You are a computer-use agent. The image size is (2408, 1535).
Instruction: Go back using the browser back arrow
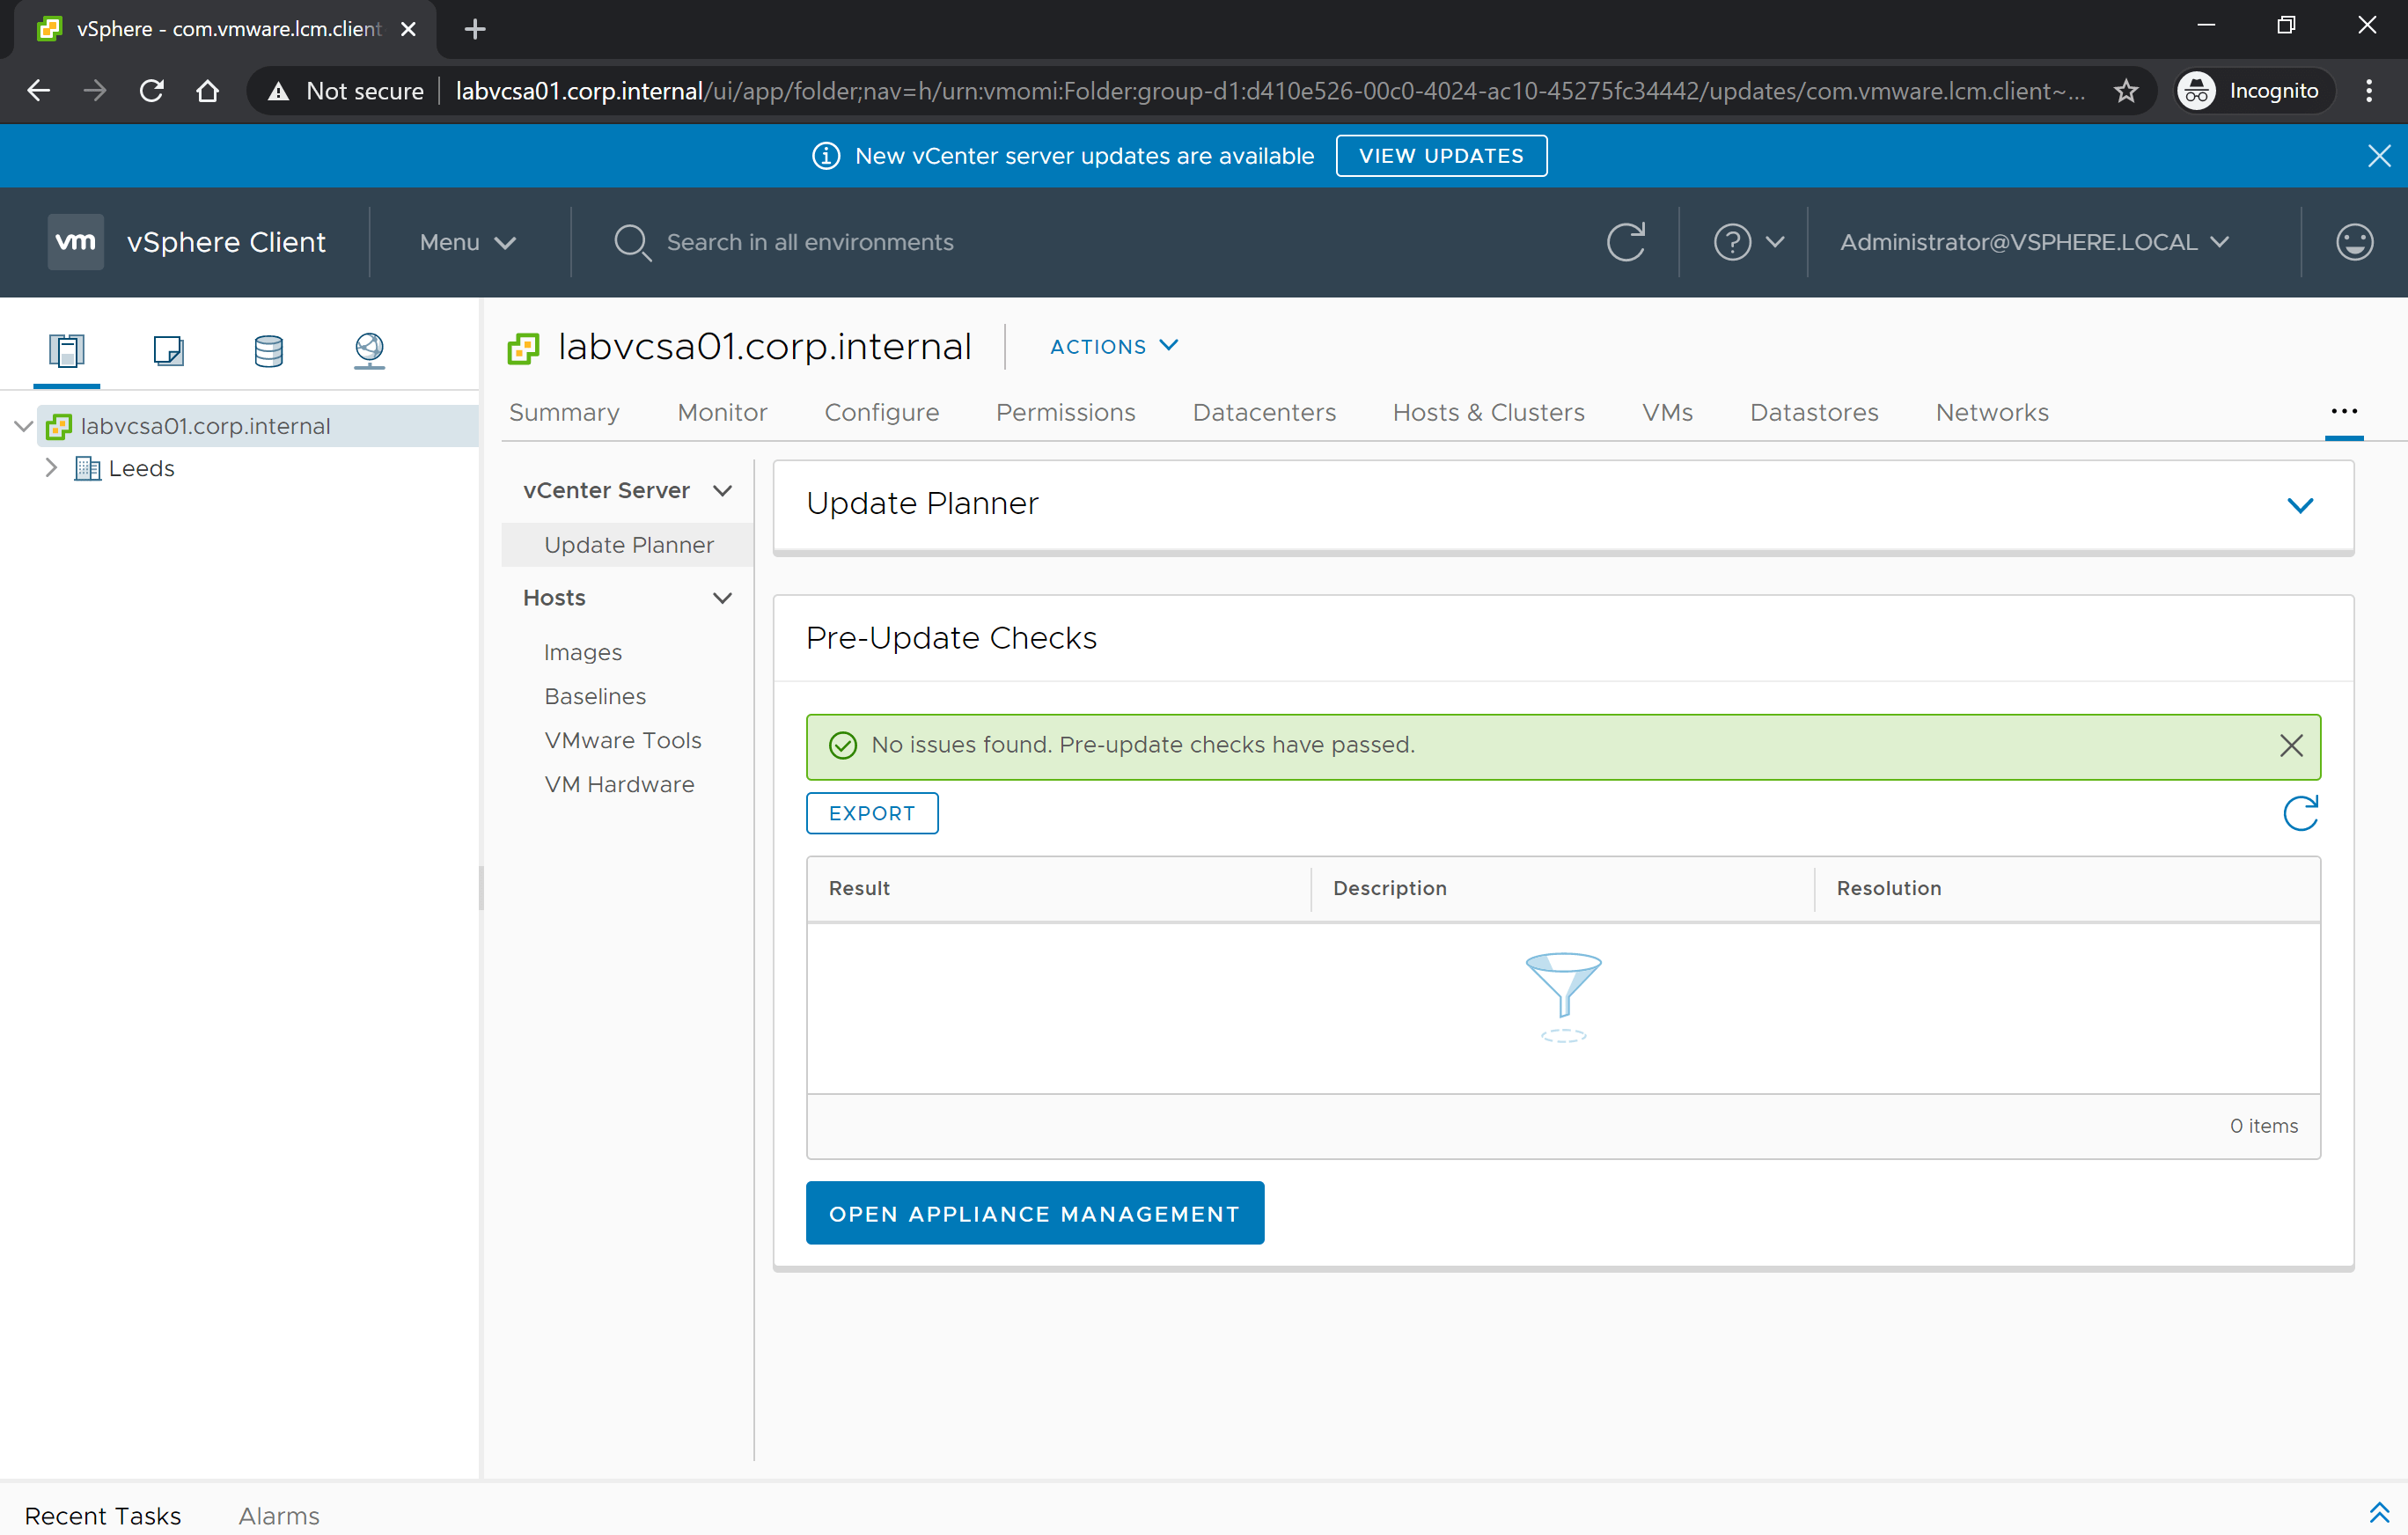click(x=38, y=91)
